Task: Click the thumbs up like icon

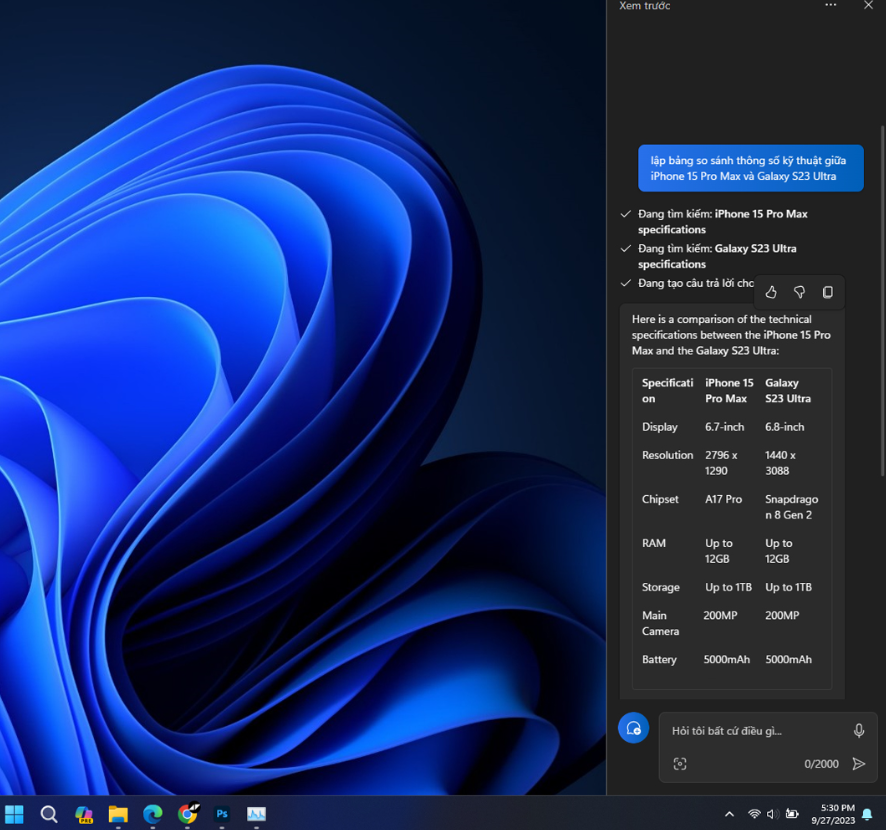Action: tap(771, 292)
